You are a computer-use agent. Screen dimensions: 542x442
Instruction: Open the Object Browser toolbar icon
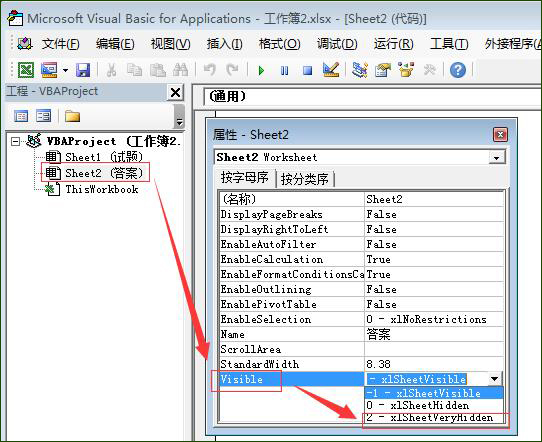(406, 70)
